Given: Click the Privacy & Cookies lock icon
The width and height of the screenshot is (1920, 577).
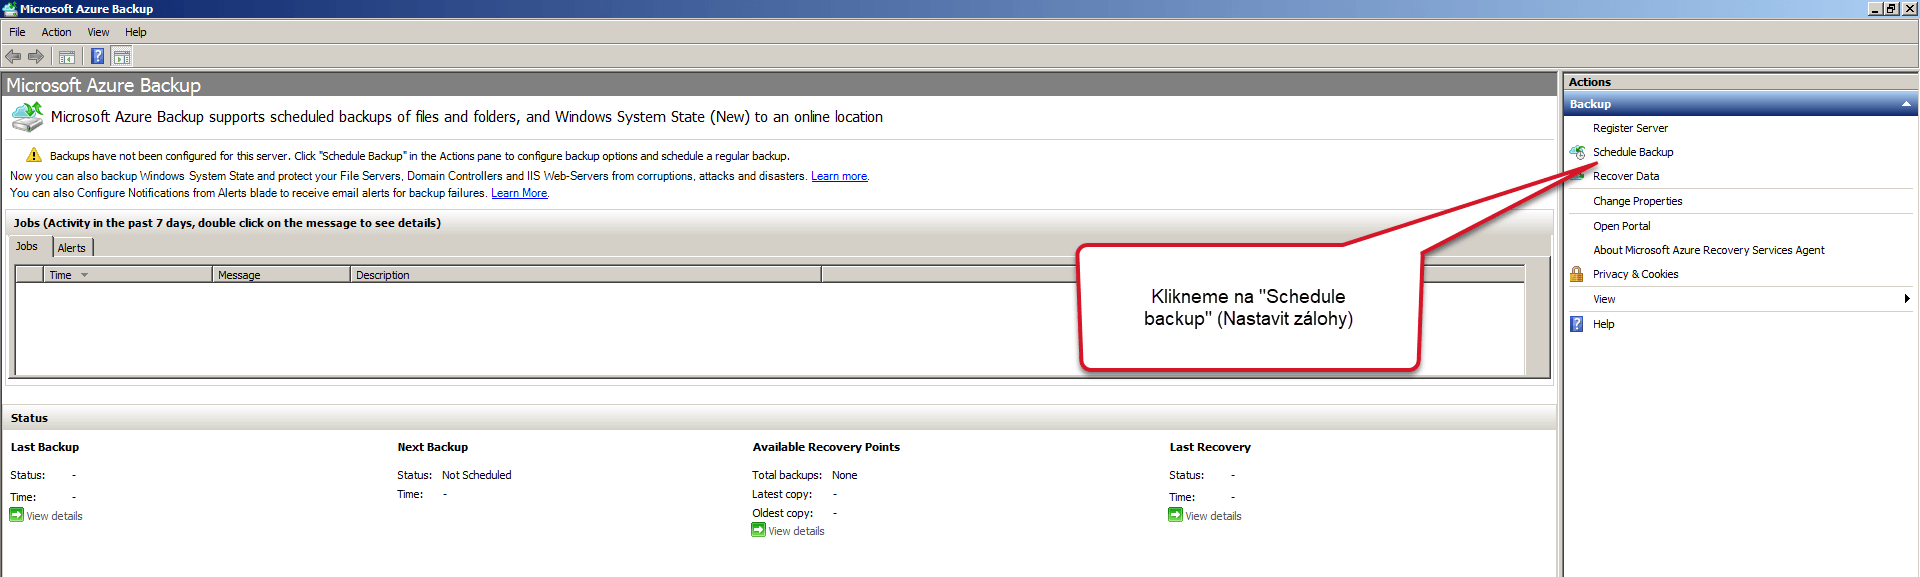Looking at the screenshot, I should (1577, 274).
